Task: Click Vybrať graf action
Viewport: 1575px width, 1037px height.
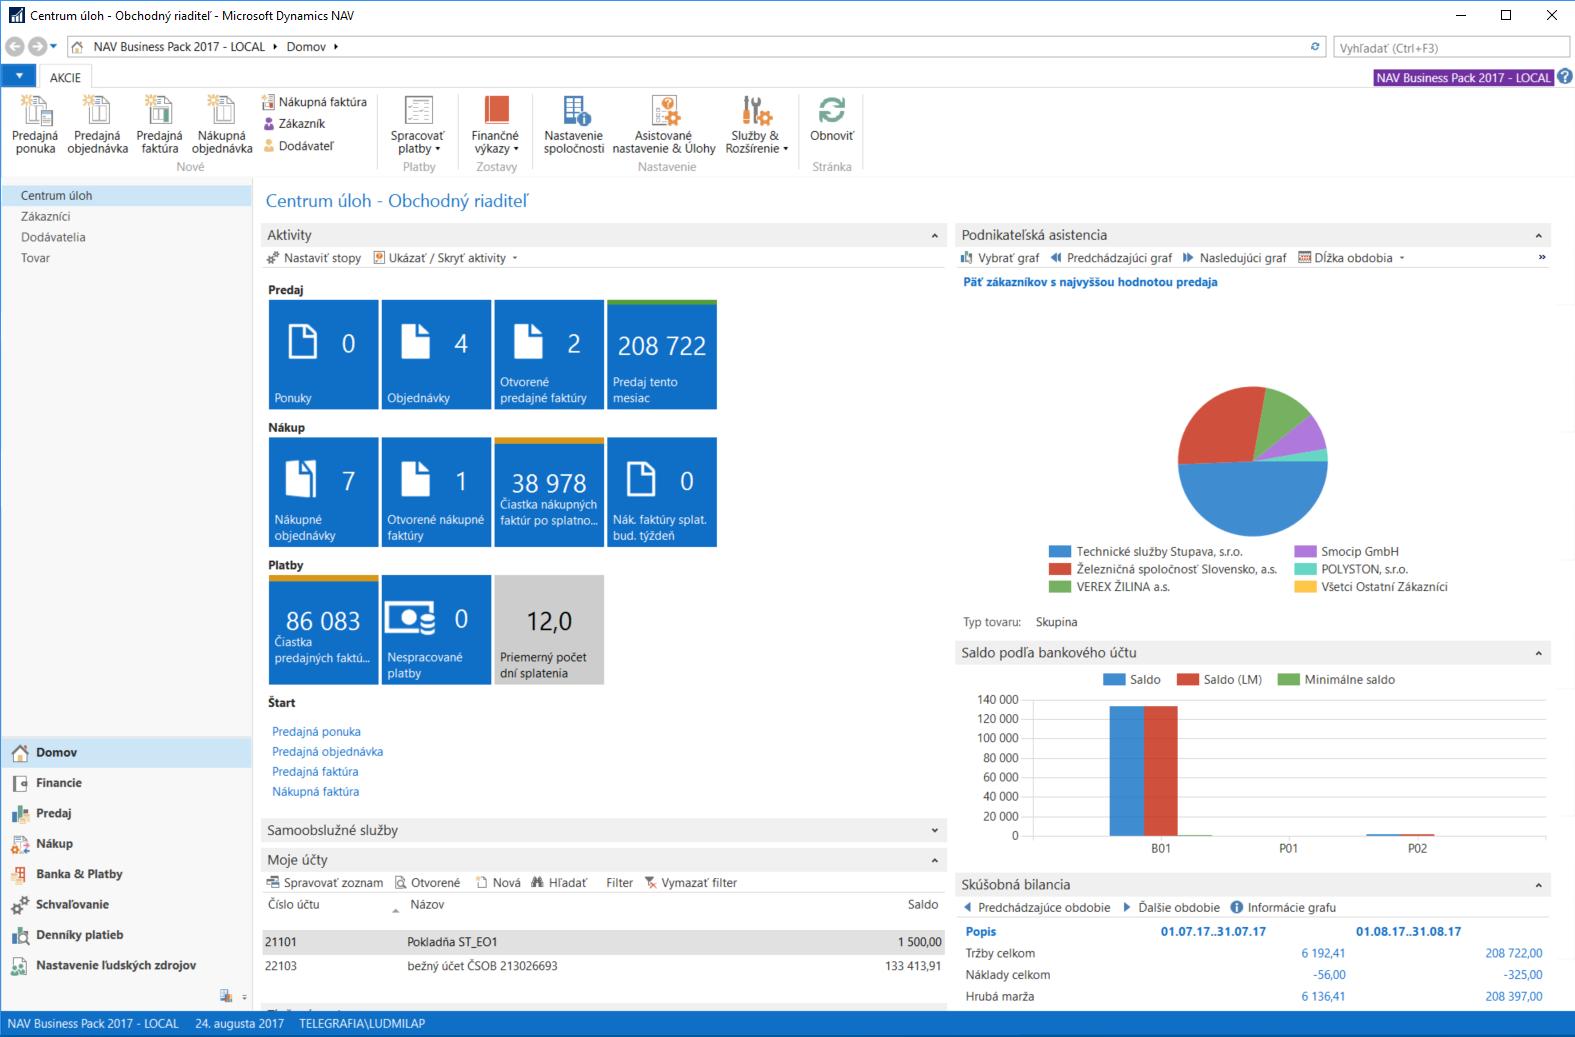Action: pos(1000,258)
